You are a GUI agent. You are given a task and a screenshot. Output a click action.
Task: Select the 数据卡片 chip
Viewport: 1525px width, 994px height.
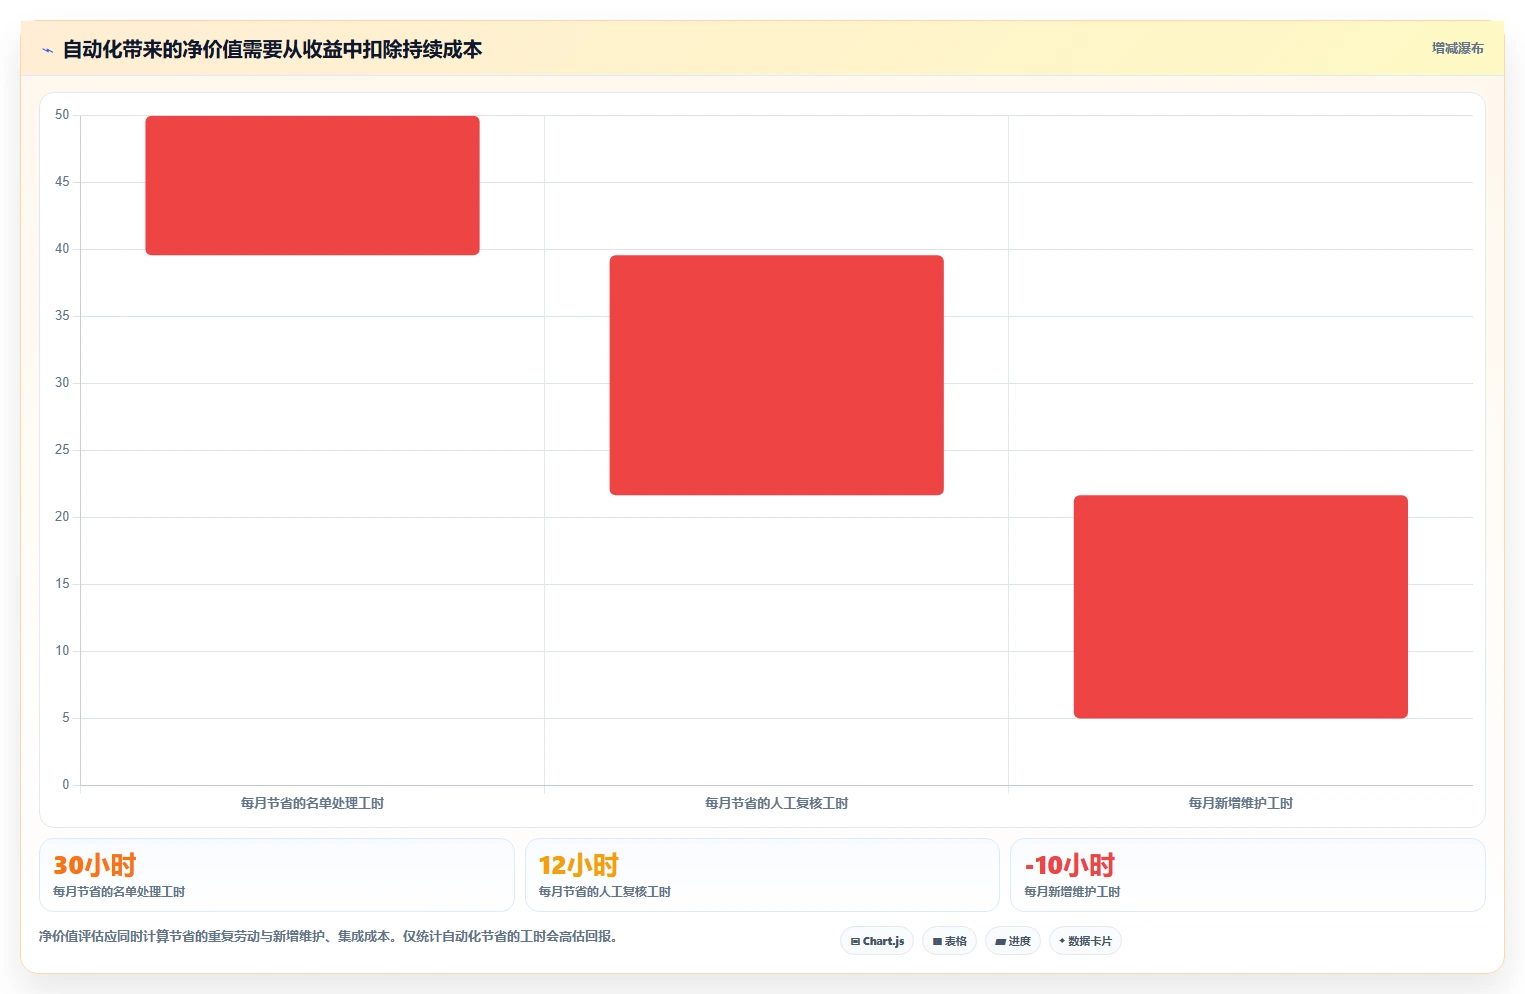coord(1085,941)
